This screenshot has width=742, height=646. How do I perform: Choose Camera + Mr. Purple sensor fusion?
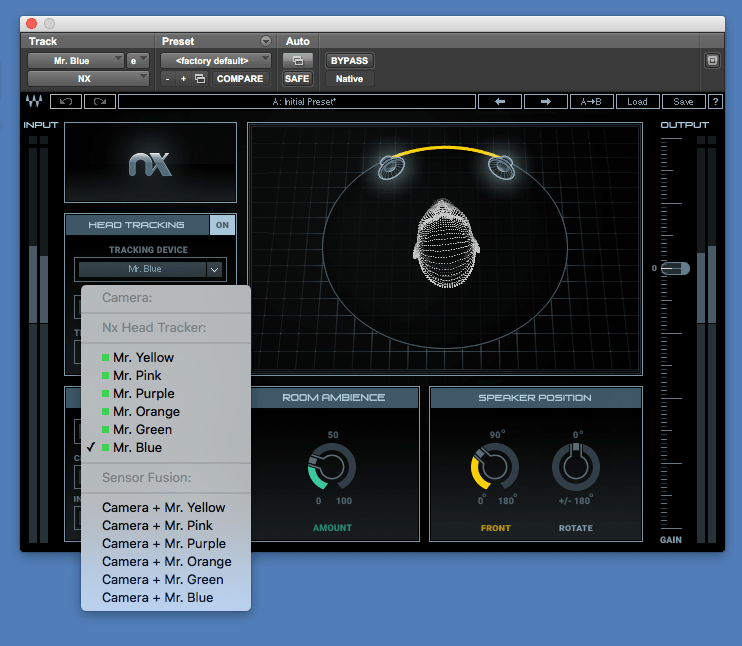[166, 543]
